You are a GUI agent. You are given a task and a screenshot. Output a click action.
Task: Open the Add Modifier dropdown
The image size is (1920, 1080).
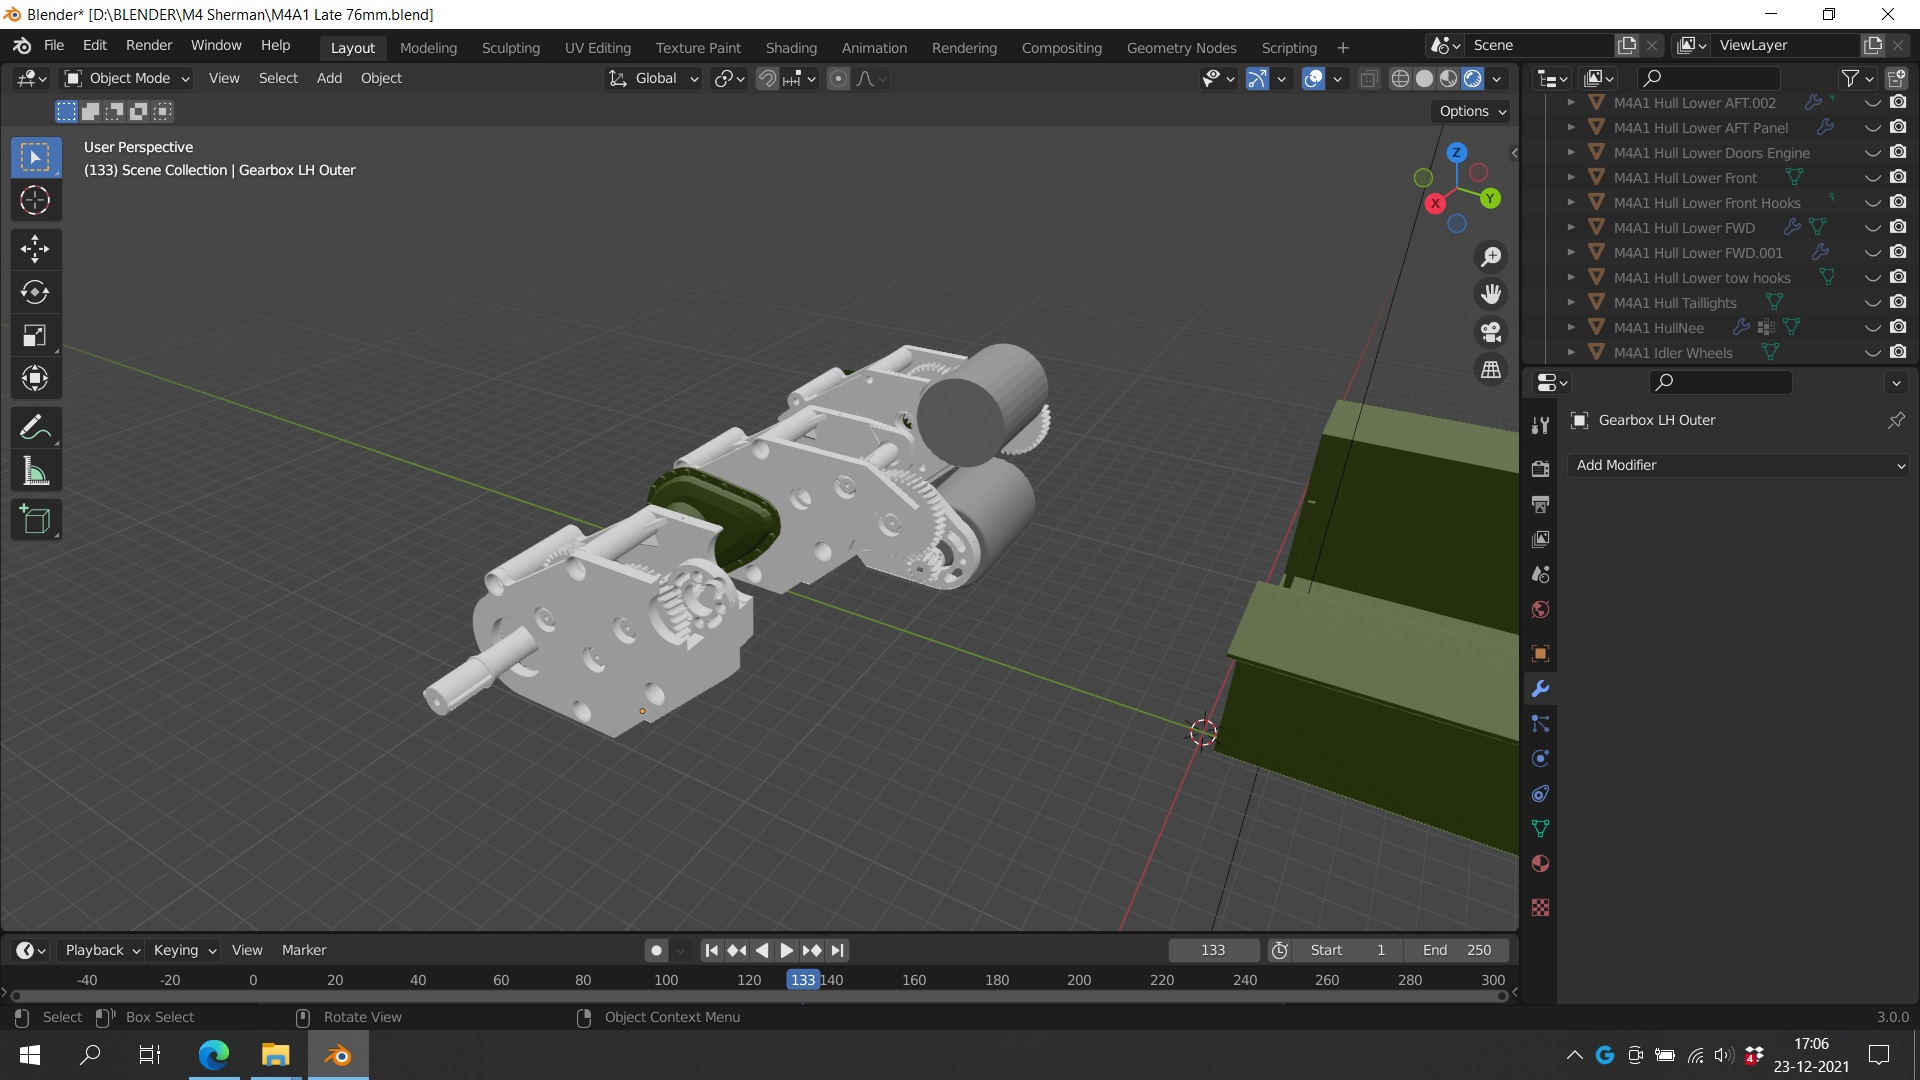pyautogui.click(x=1740, y=465)
